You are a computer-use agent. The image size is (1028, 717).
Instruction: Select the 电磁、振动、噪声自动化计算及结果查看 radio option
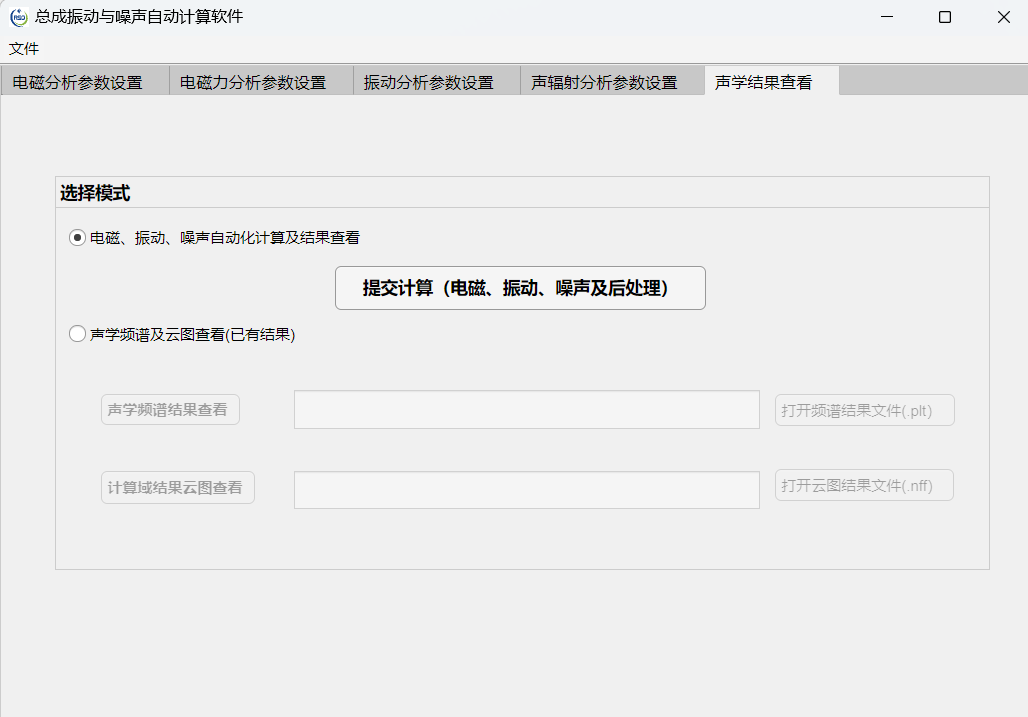click(x=77, y=238)
